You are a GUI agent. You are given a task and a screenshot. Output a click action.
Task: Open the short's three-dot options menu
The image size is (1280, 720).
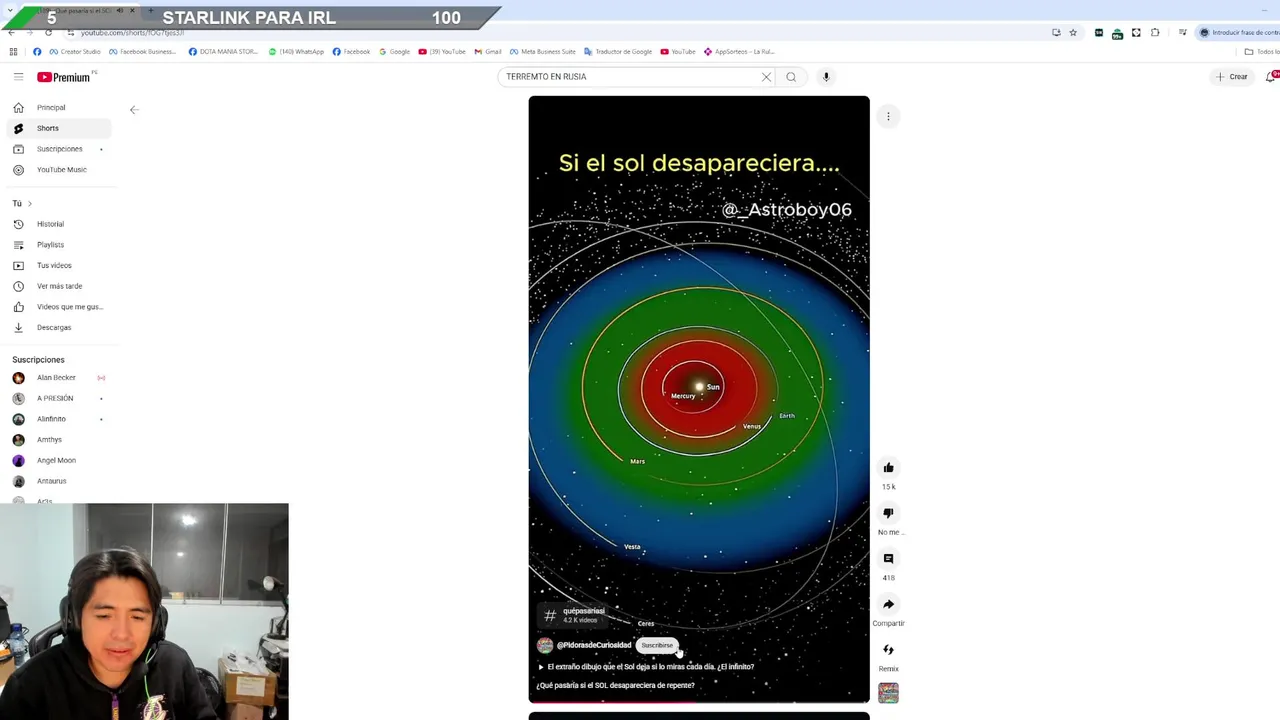(888, 117)
